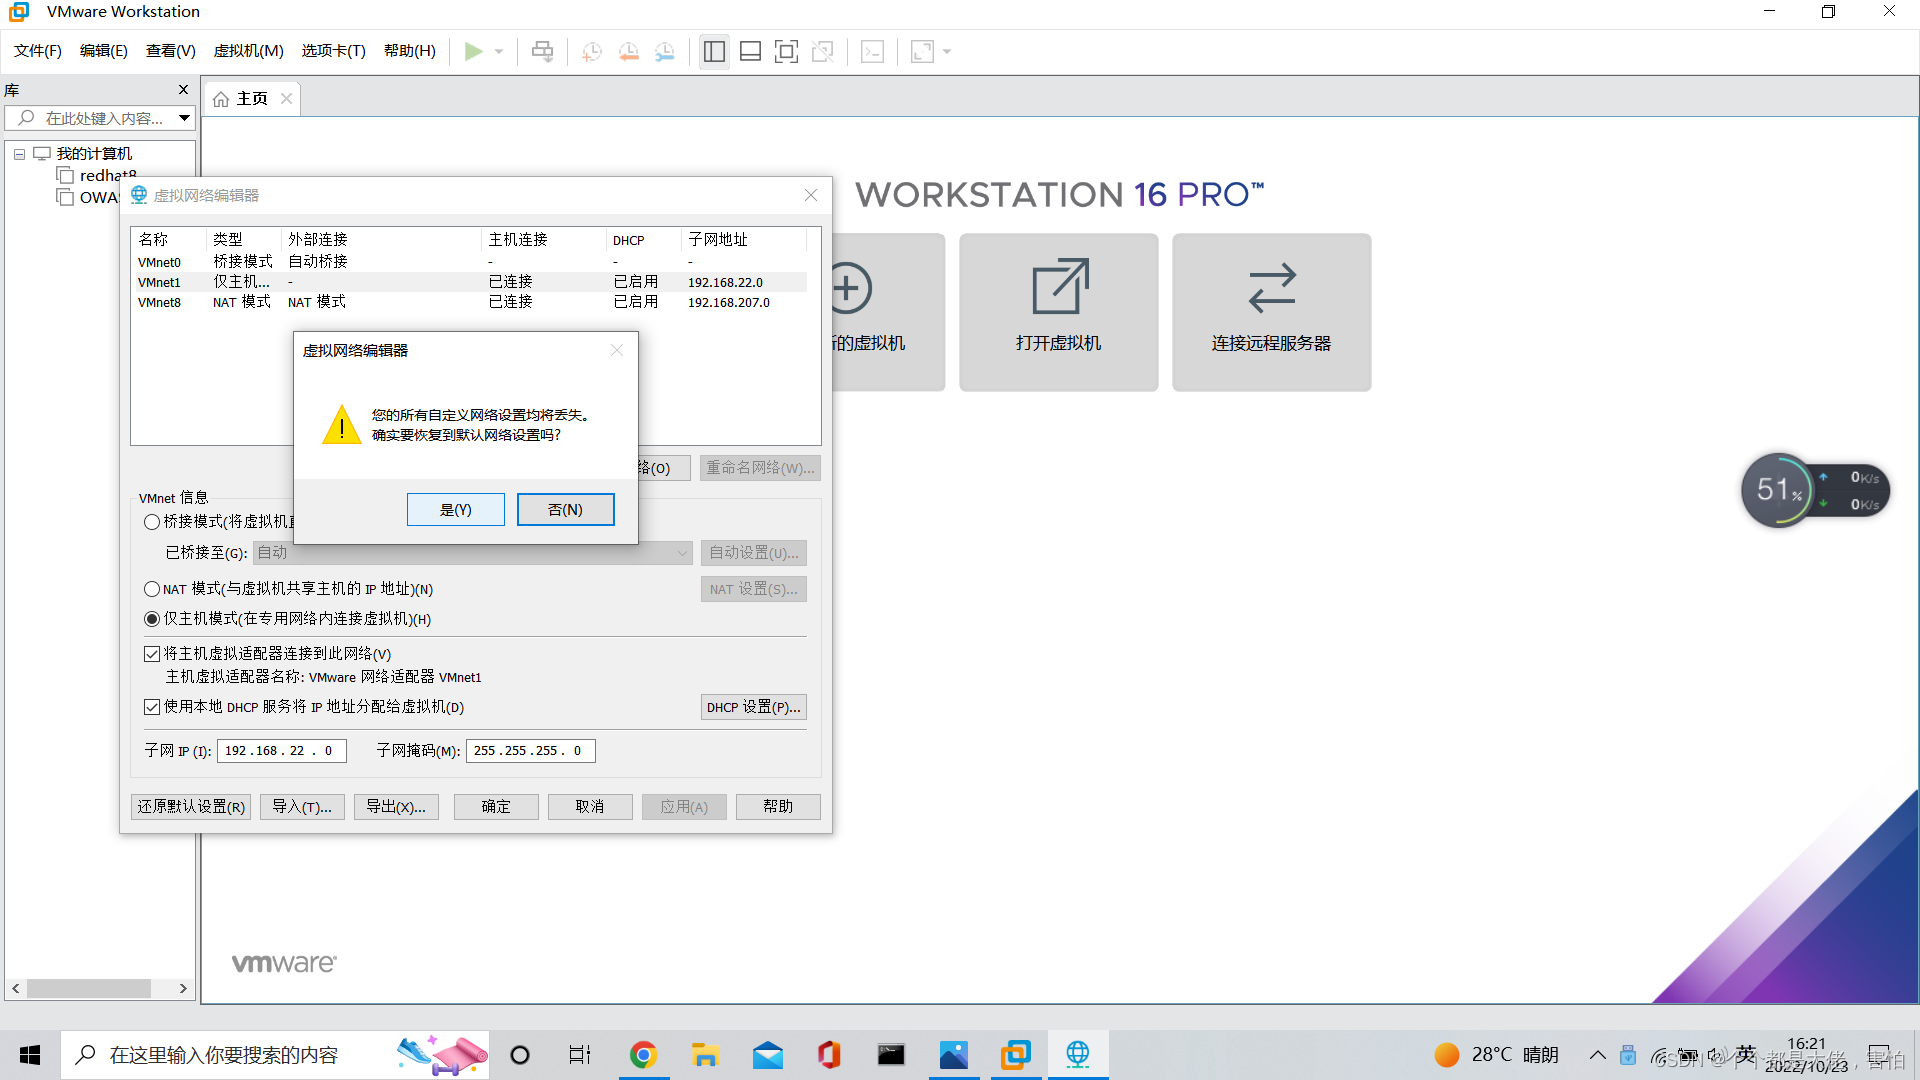The height and width of the screenshot is (1080, 1920).
Task: Click the 51% speed monitor widget
Action: pos(1815,490)
